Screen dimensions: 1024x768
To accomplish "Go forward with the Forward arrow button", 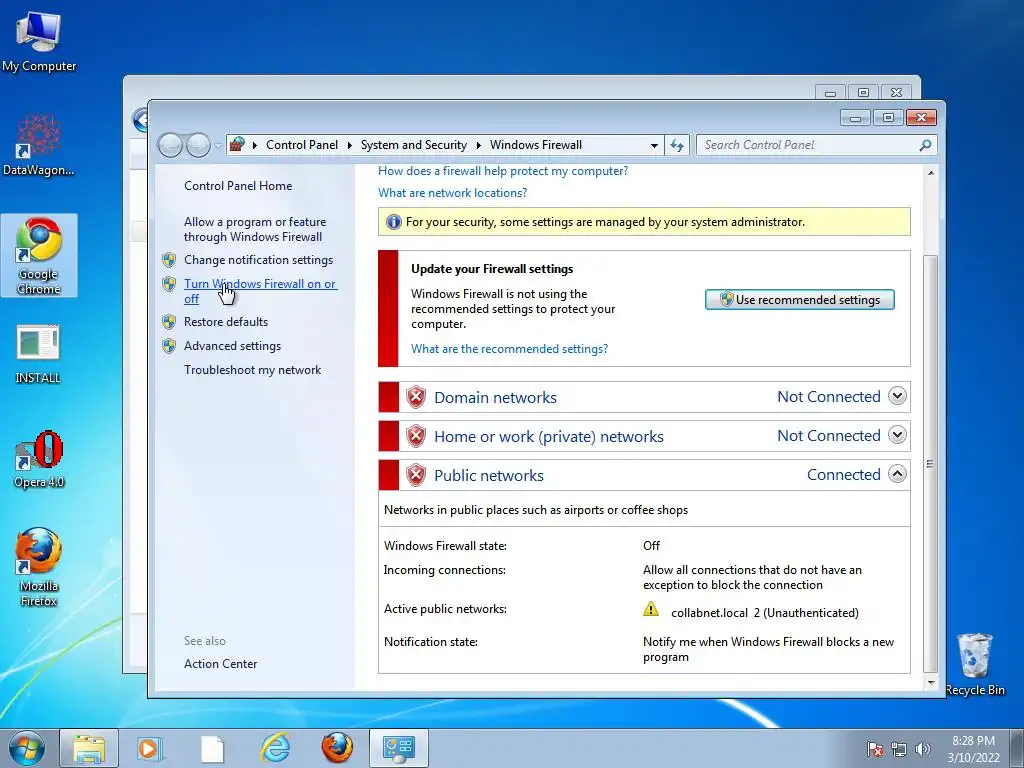I will tap(198, 145).
